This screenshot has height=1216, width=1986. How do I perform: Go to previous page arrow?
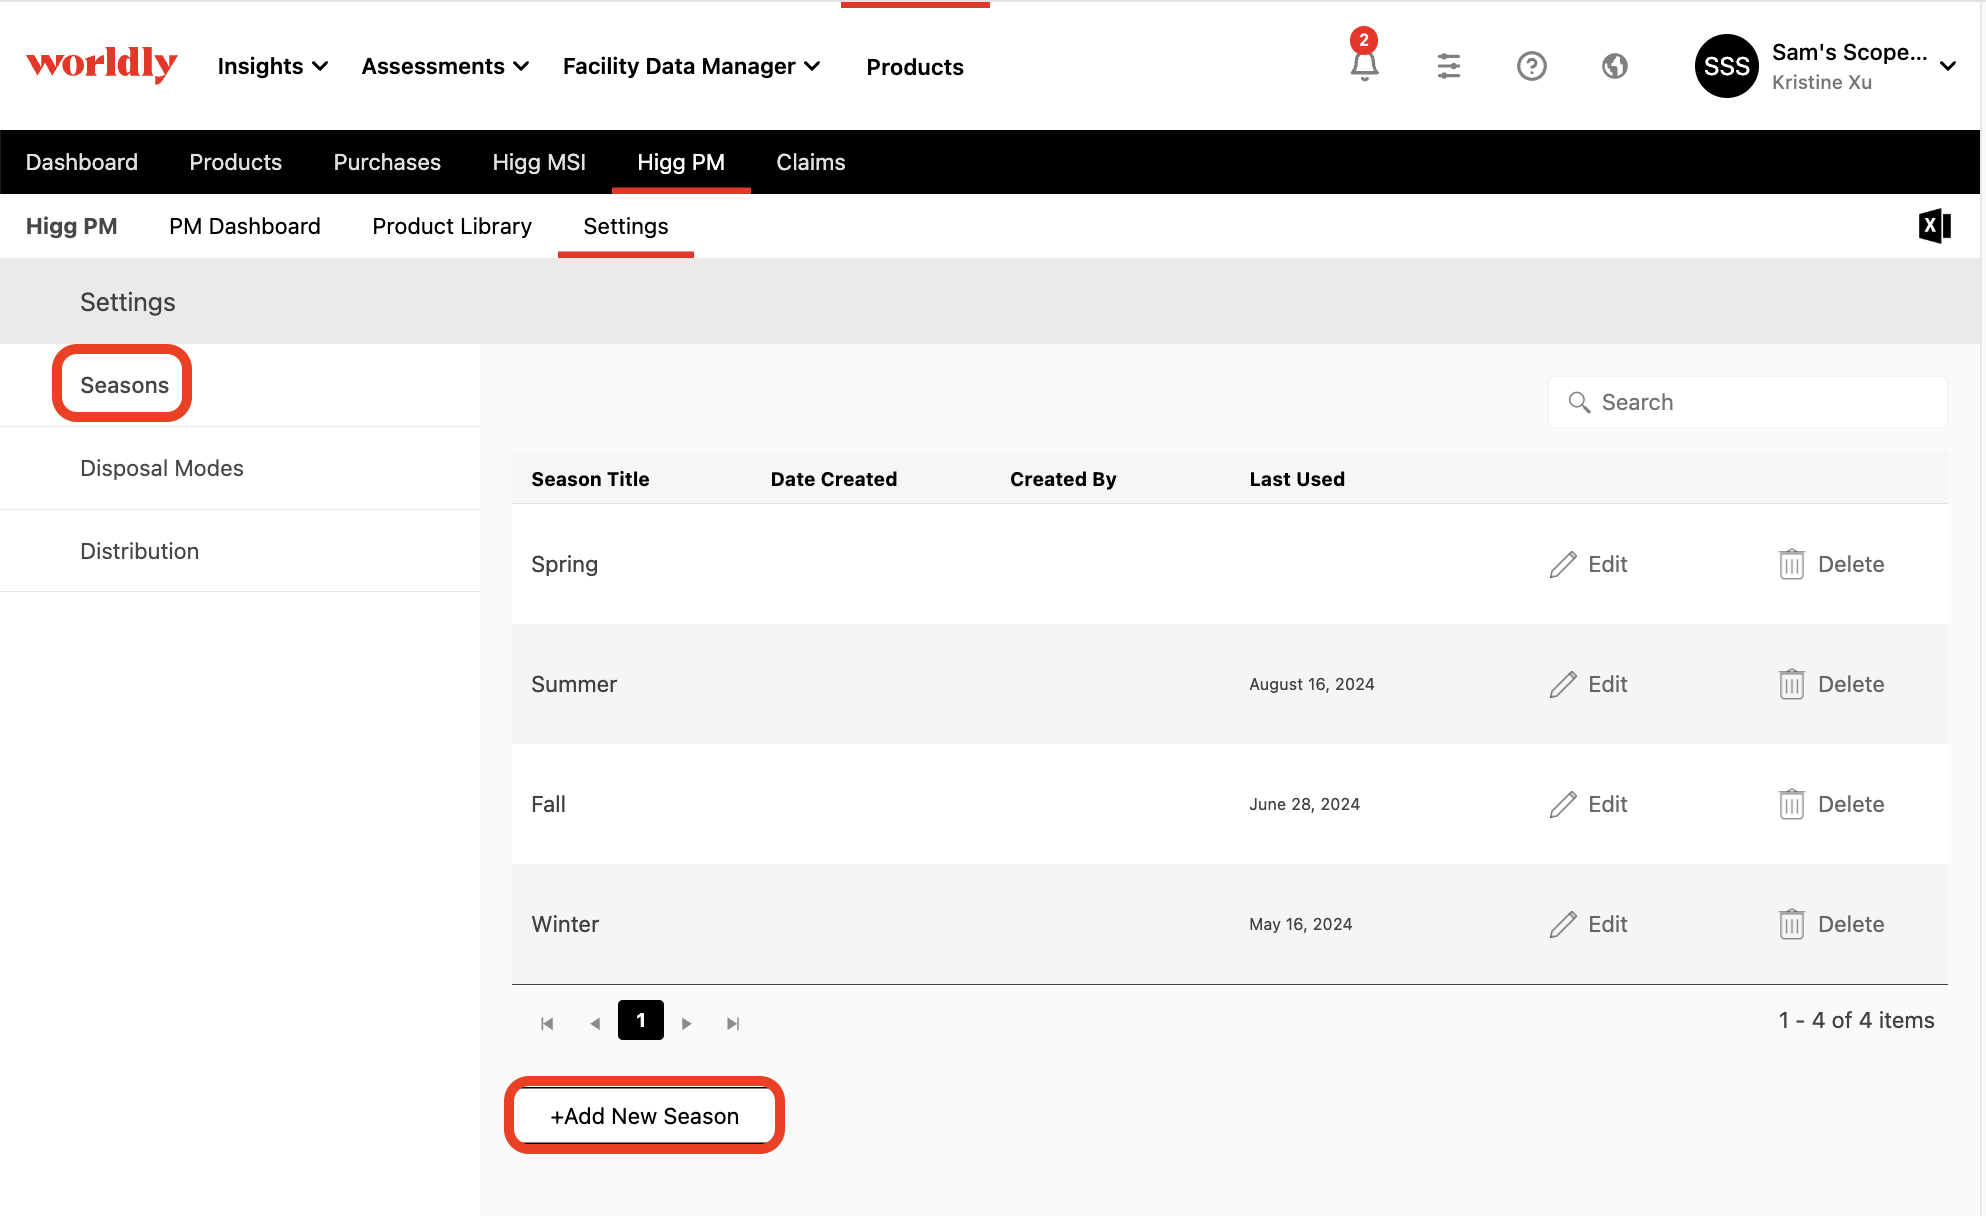pos(595,1023)
